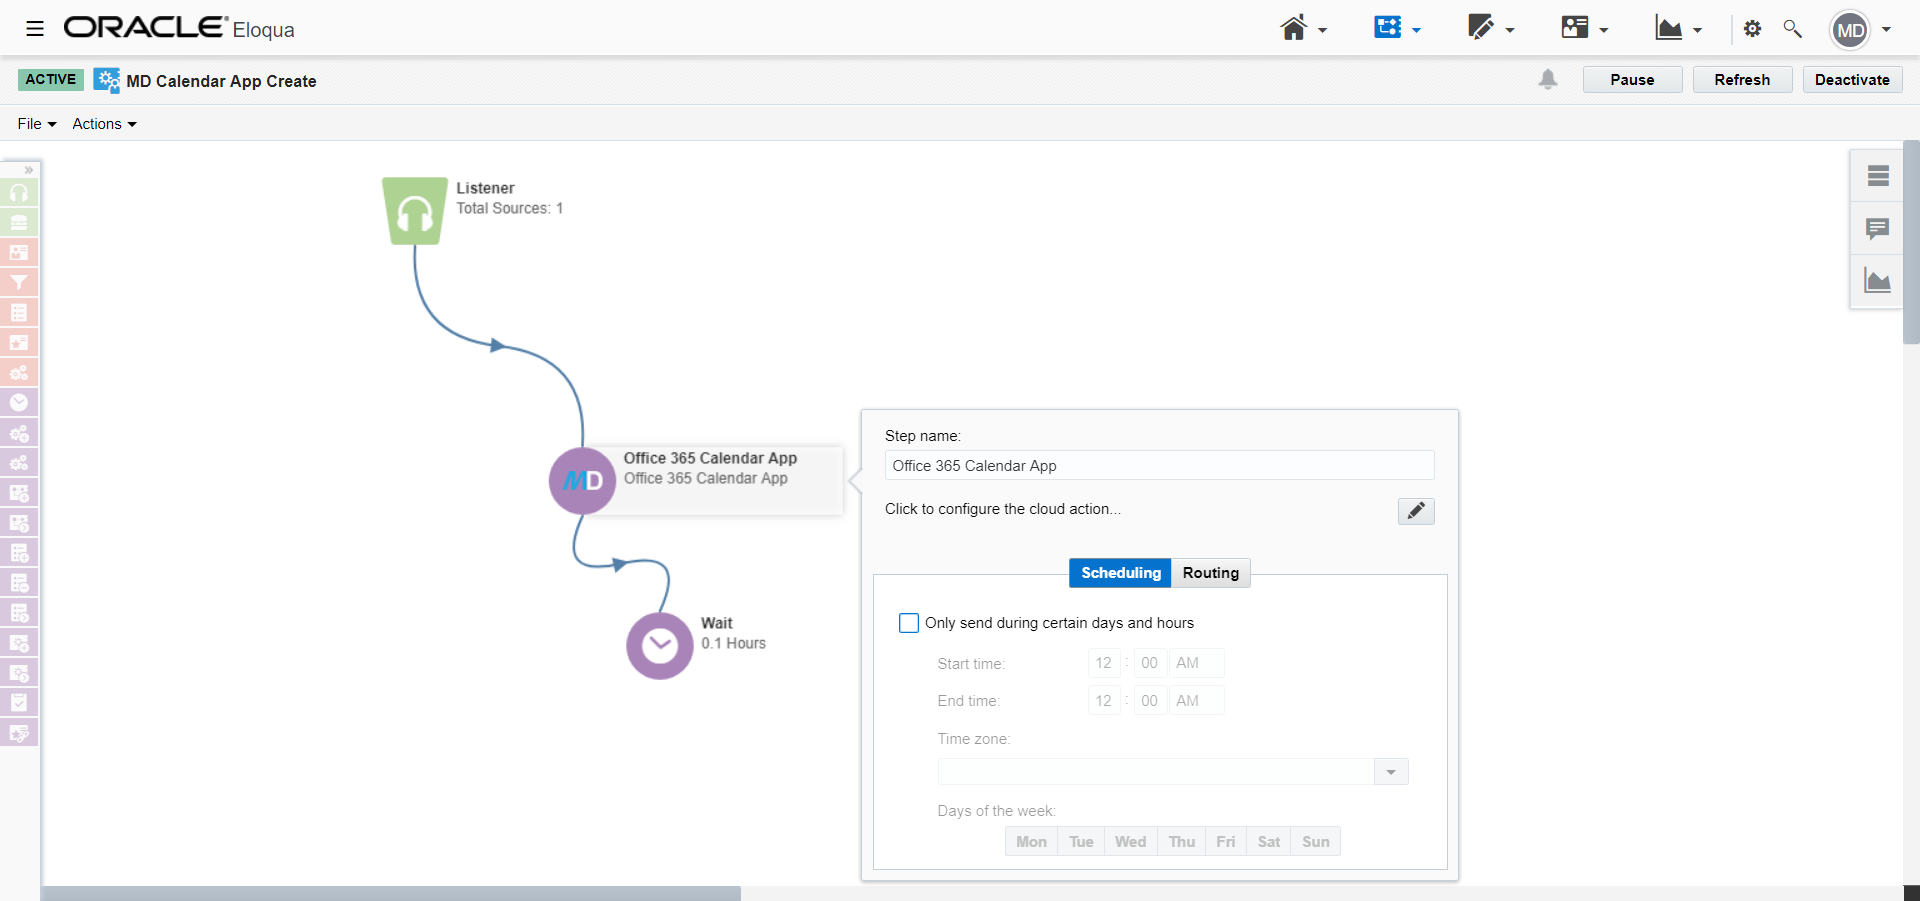1920x901 pixels.
Task: Click the search magnifier icon
Action: pyautogui.click(x=1792, y=29)
